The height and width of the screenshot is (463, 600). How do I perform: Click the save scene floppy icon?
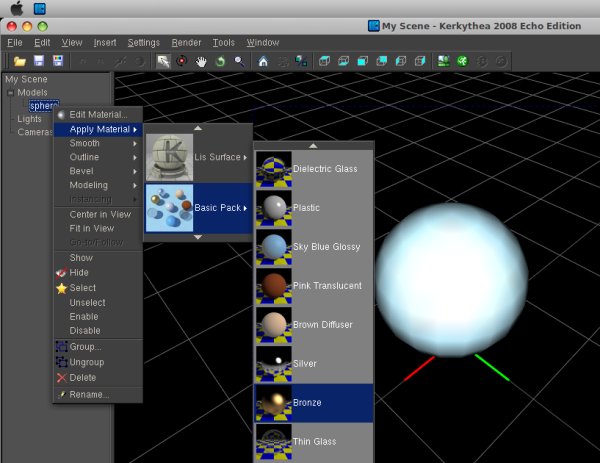tap(38, 61)
